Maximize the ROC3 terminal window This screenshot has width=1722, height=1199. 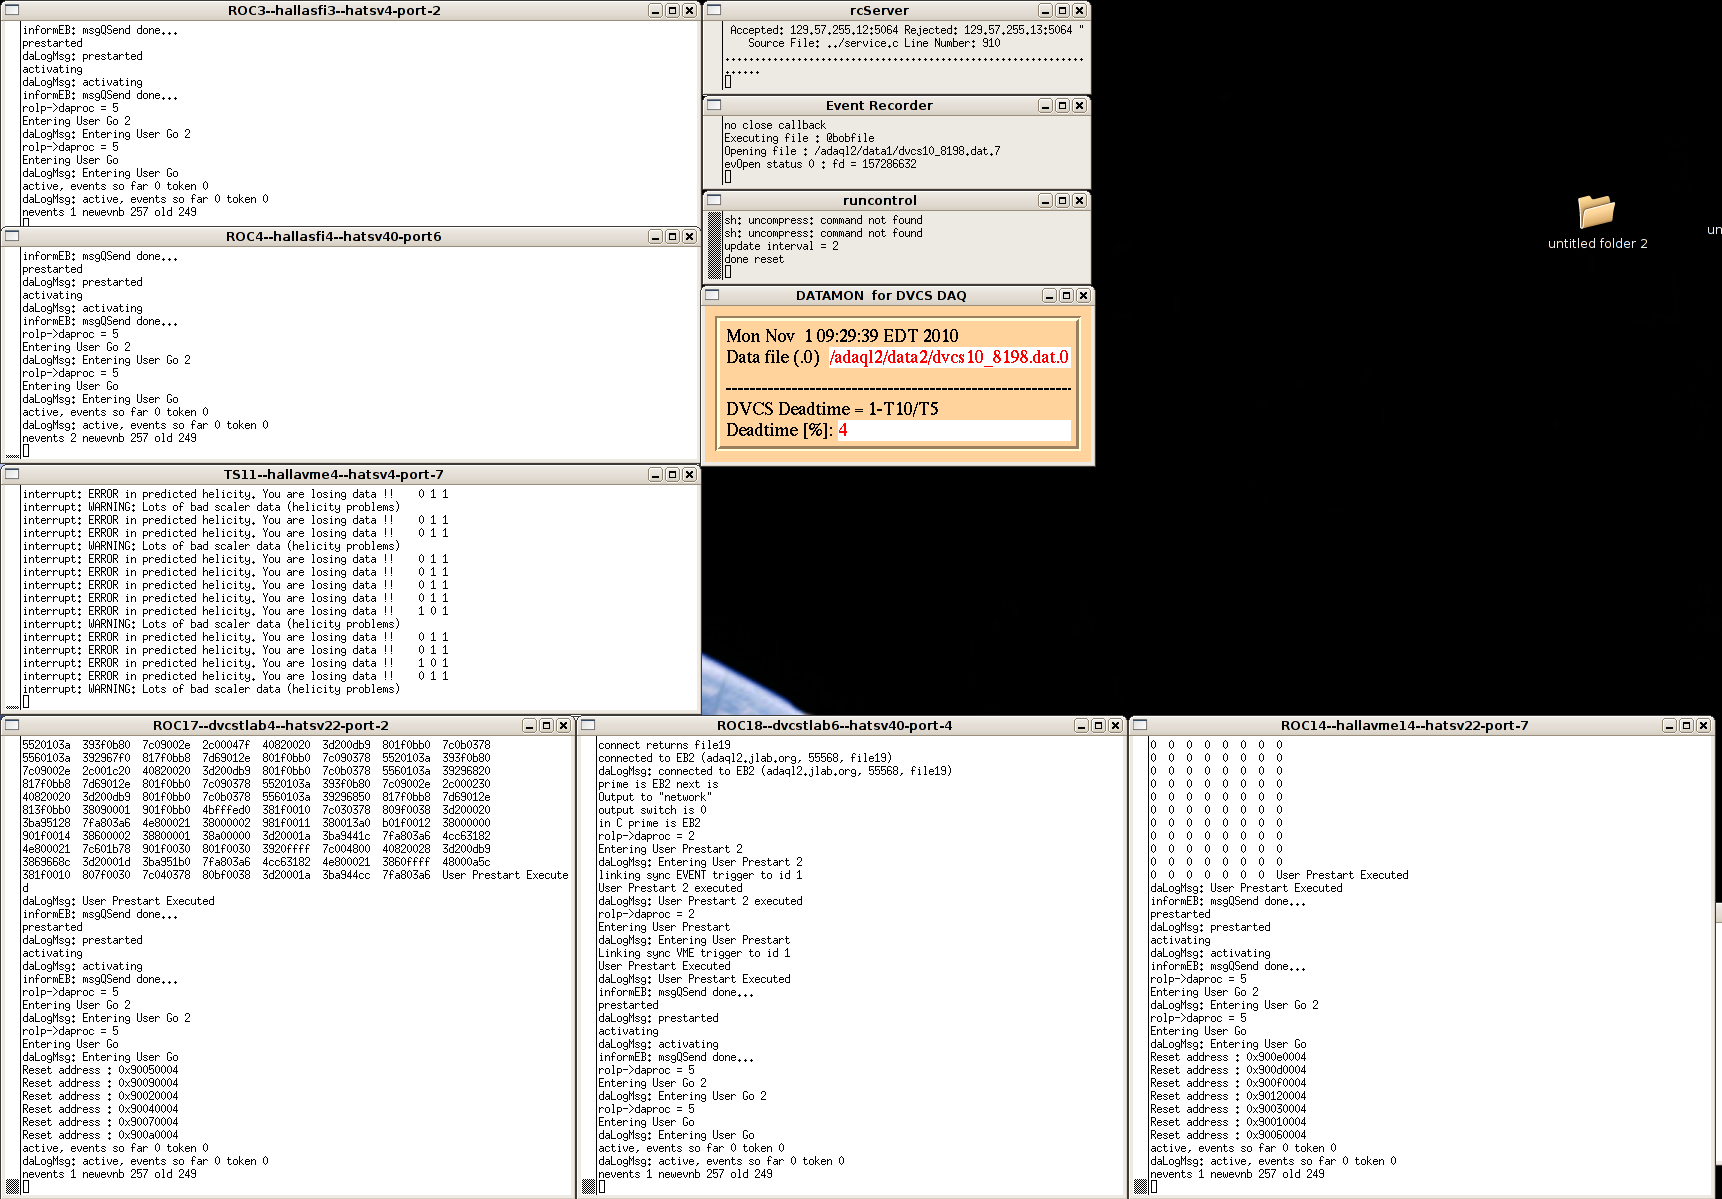click(x=672, y=11)
